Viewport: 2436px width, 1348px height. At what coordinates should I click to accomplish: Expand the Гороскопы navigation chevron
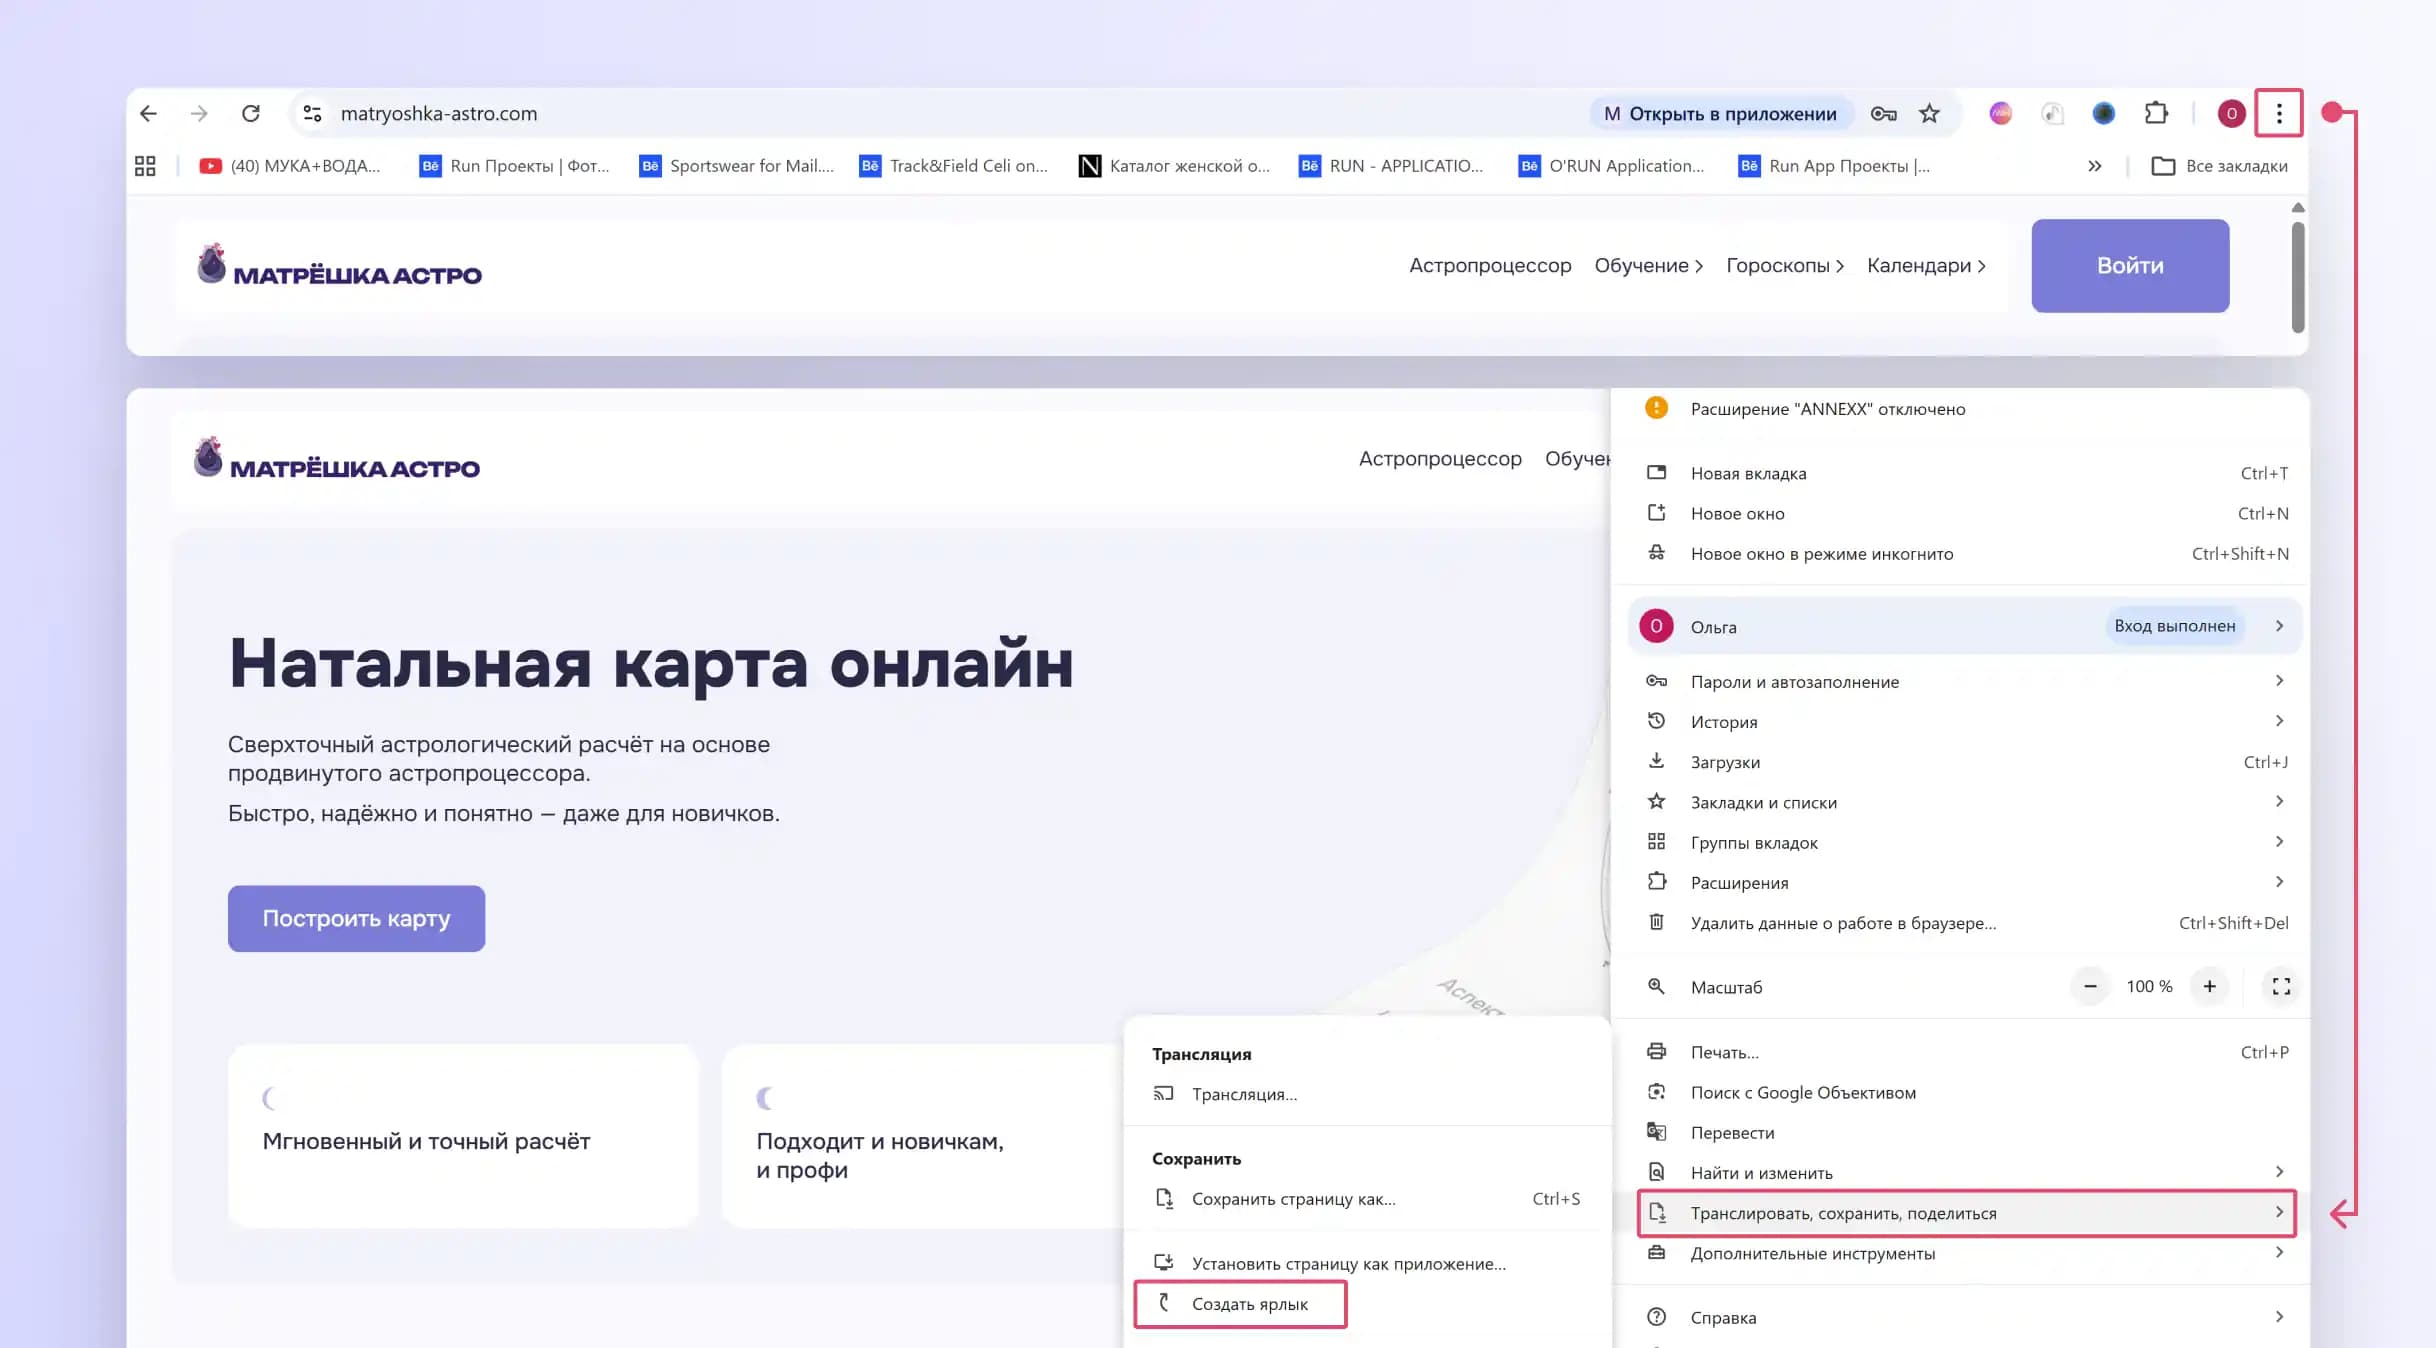(1841, 266)
